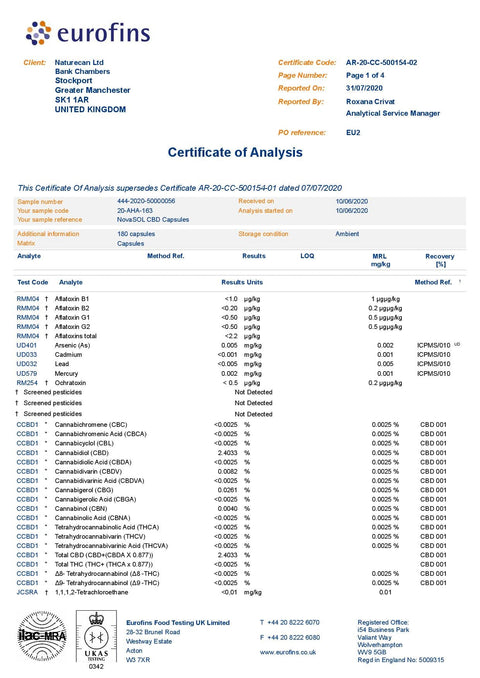Click the Cannabidiol (CBD) analyte row
480x678 pixels.
(234, 453)
